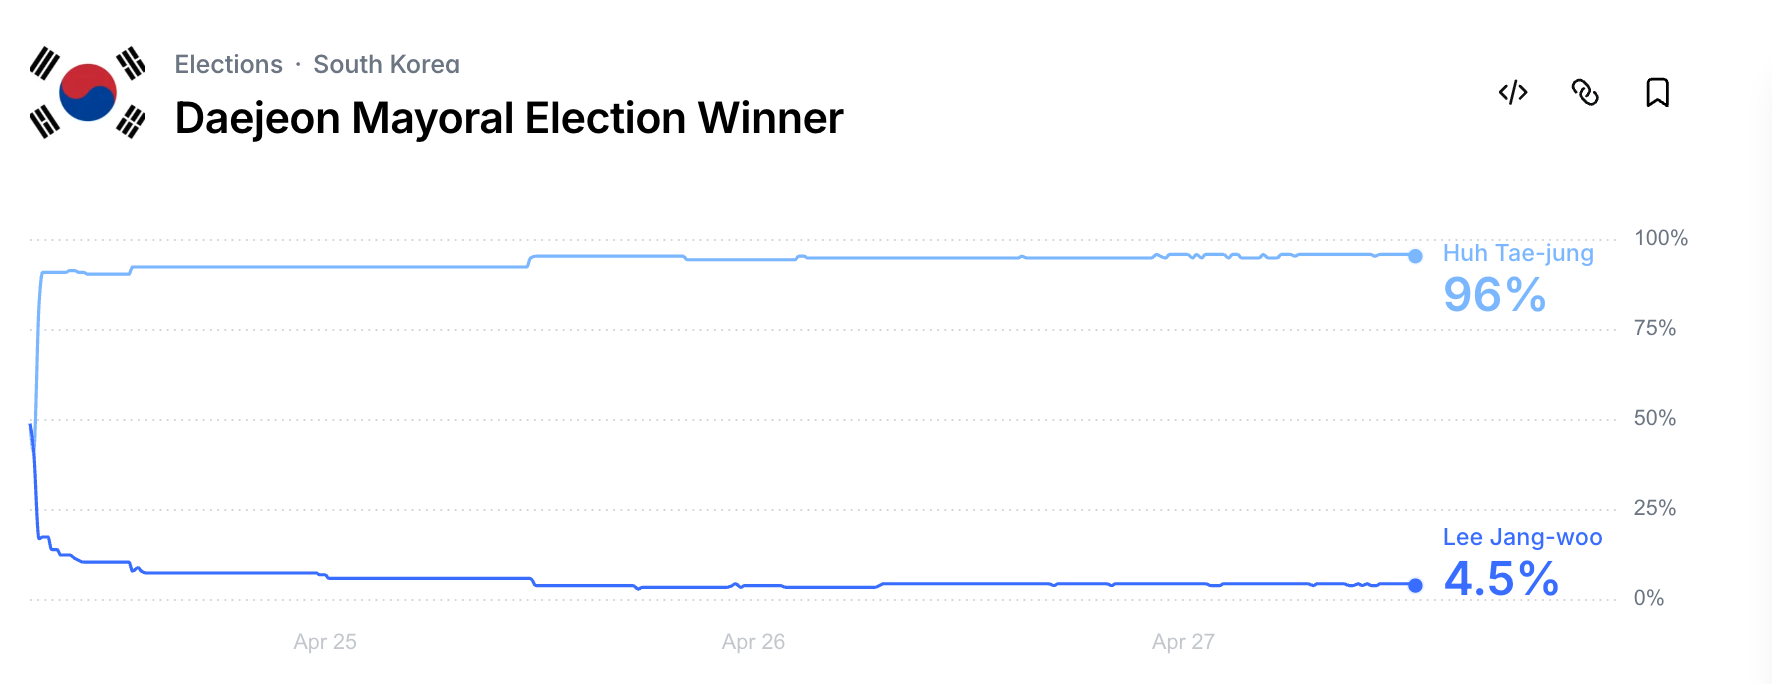The width and height of the screenshot is (1772, 684).
Task: Click the Huh Tae-jung chart label
Action: click(1517, 253)
